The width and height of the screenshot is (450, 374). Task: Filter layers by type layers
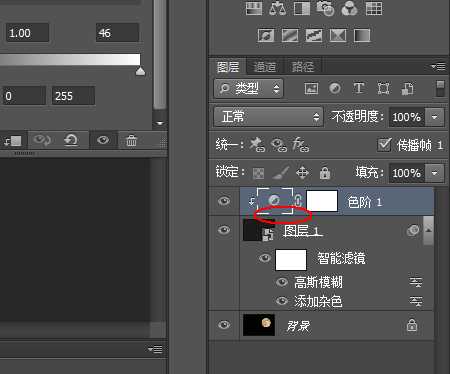359,88
